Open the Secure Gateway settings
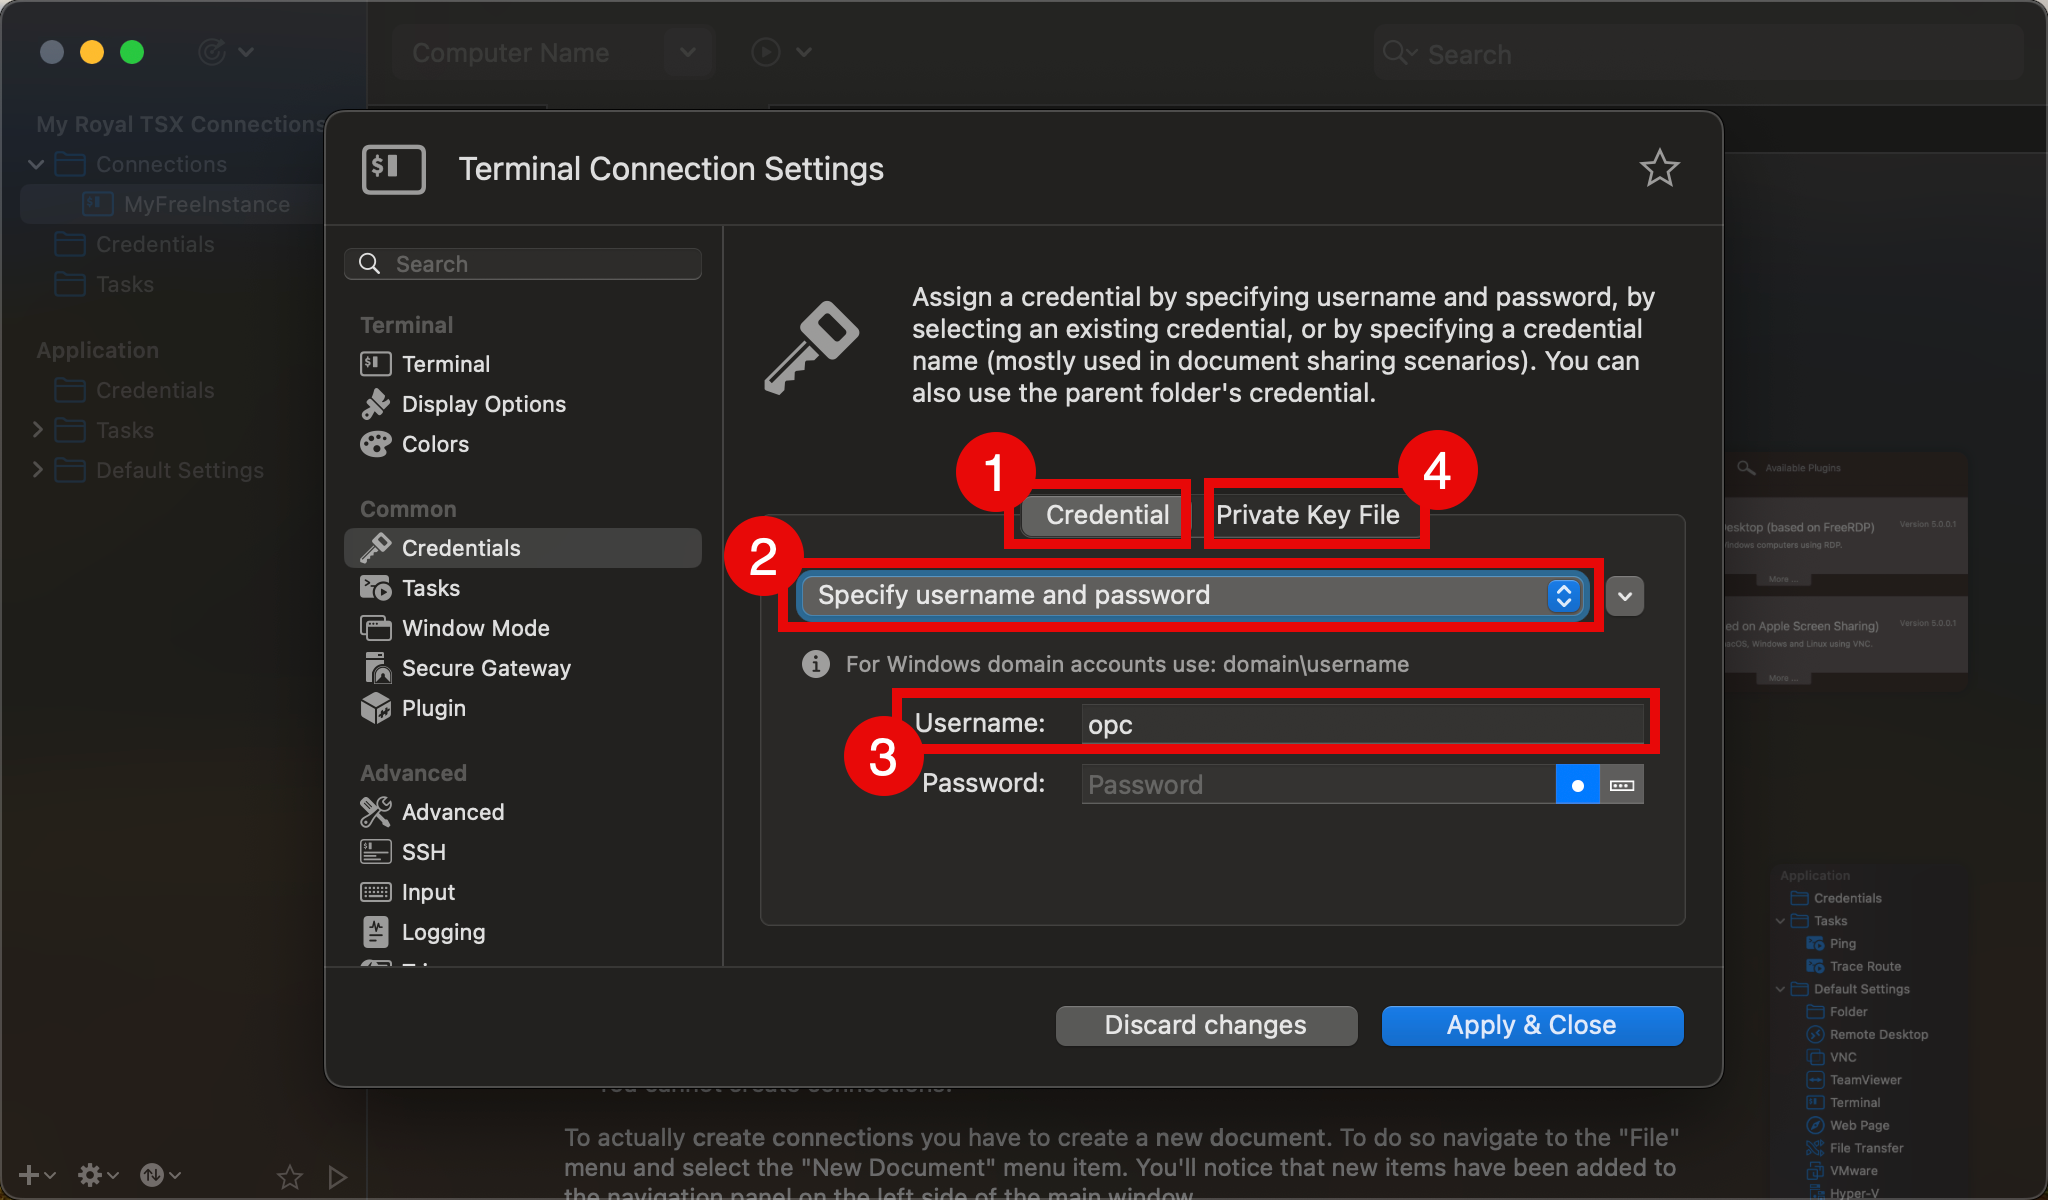 coord(485,668)
